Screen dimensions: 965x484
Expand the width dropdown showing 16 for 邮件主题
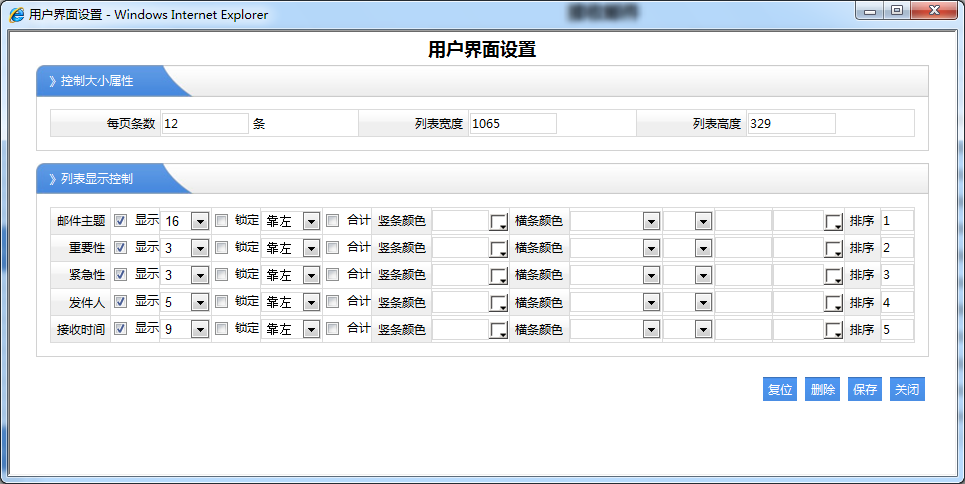click(199, 221)
